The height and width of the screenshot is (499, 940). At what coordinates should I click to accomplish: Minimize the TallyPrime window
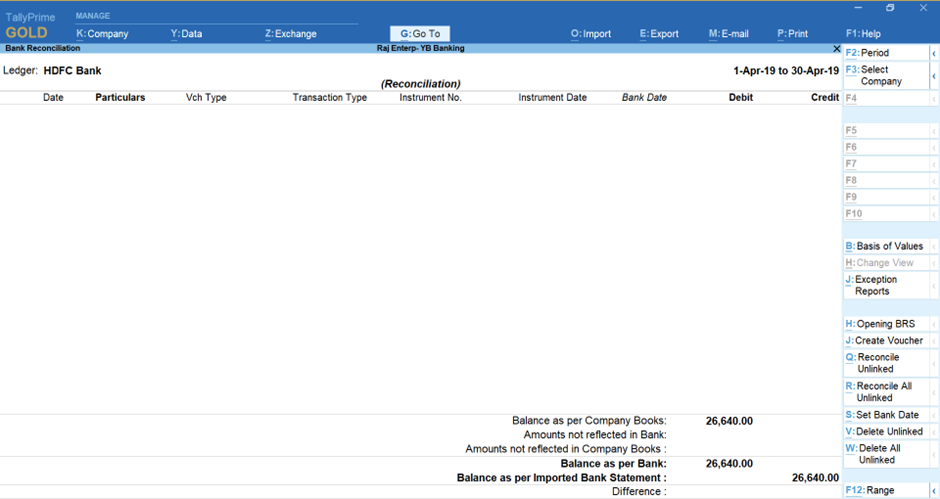(x=858, y=8)
